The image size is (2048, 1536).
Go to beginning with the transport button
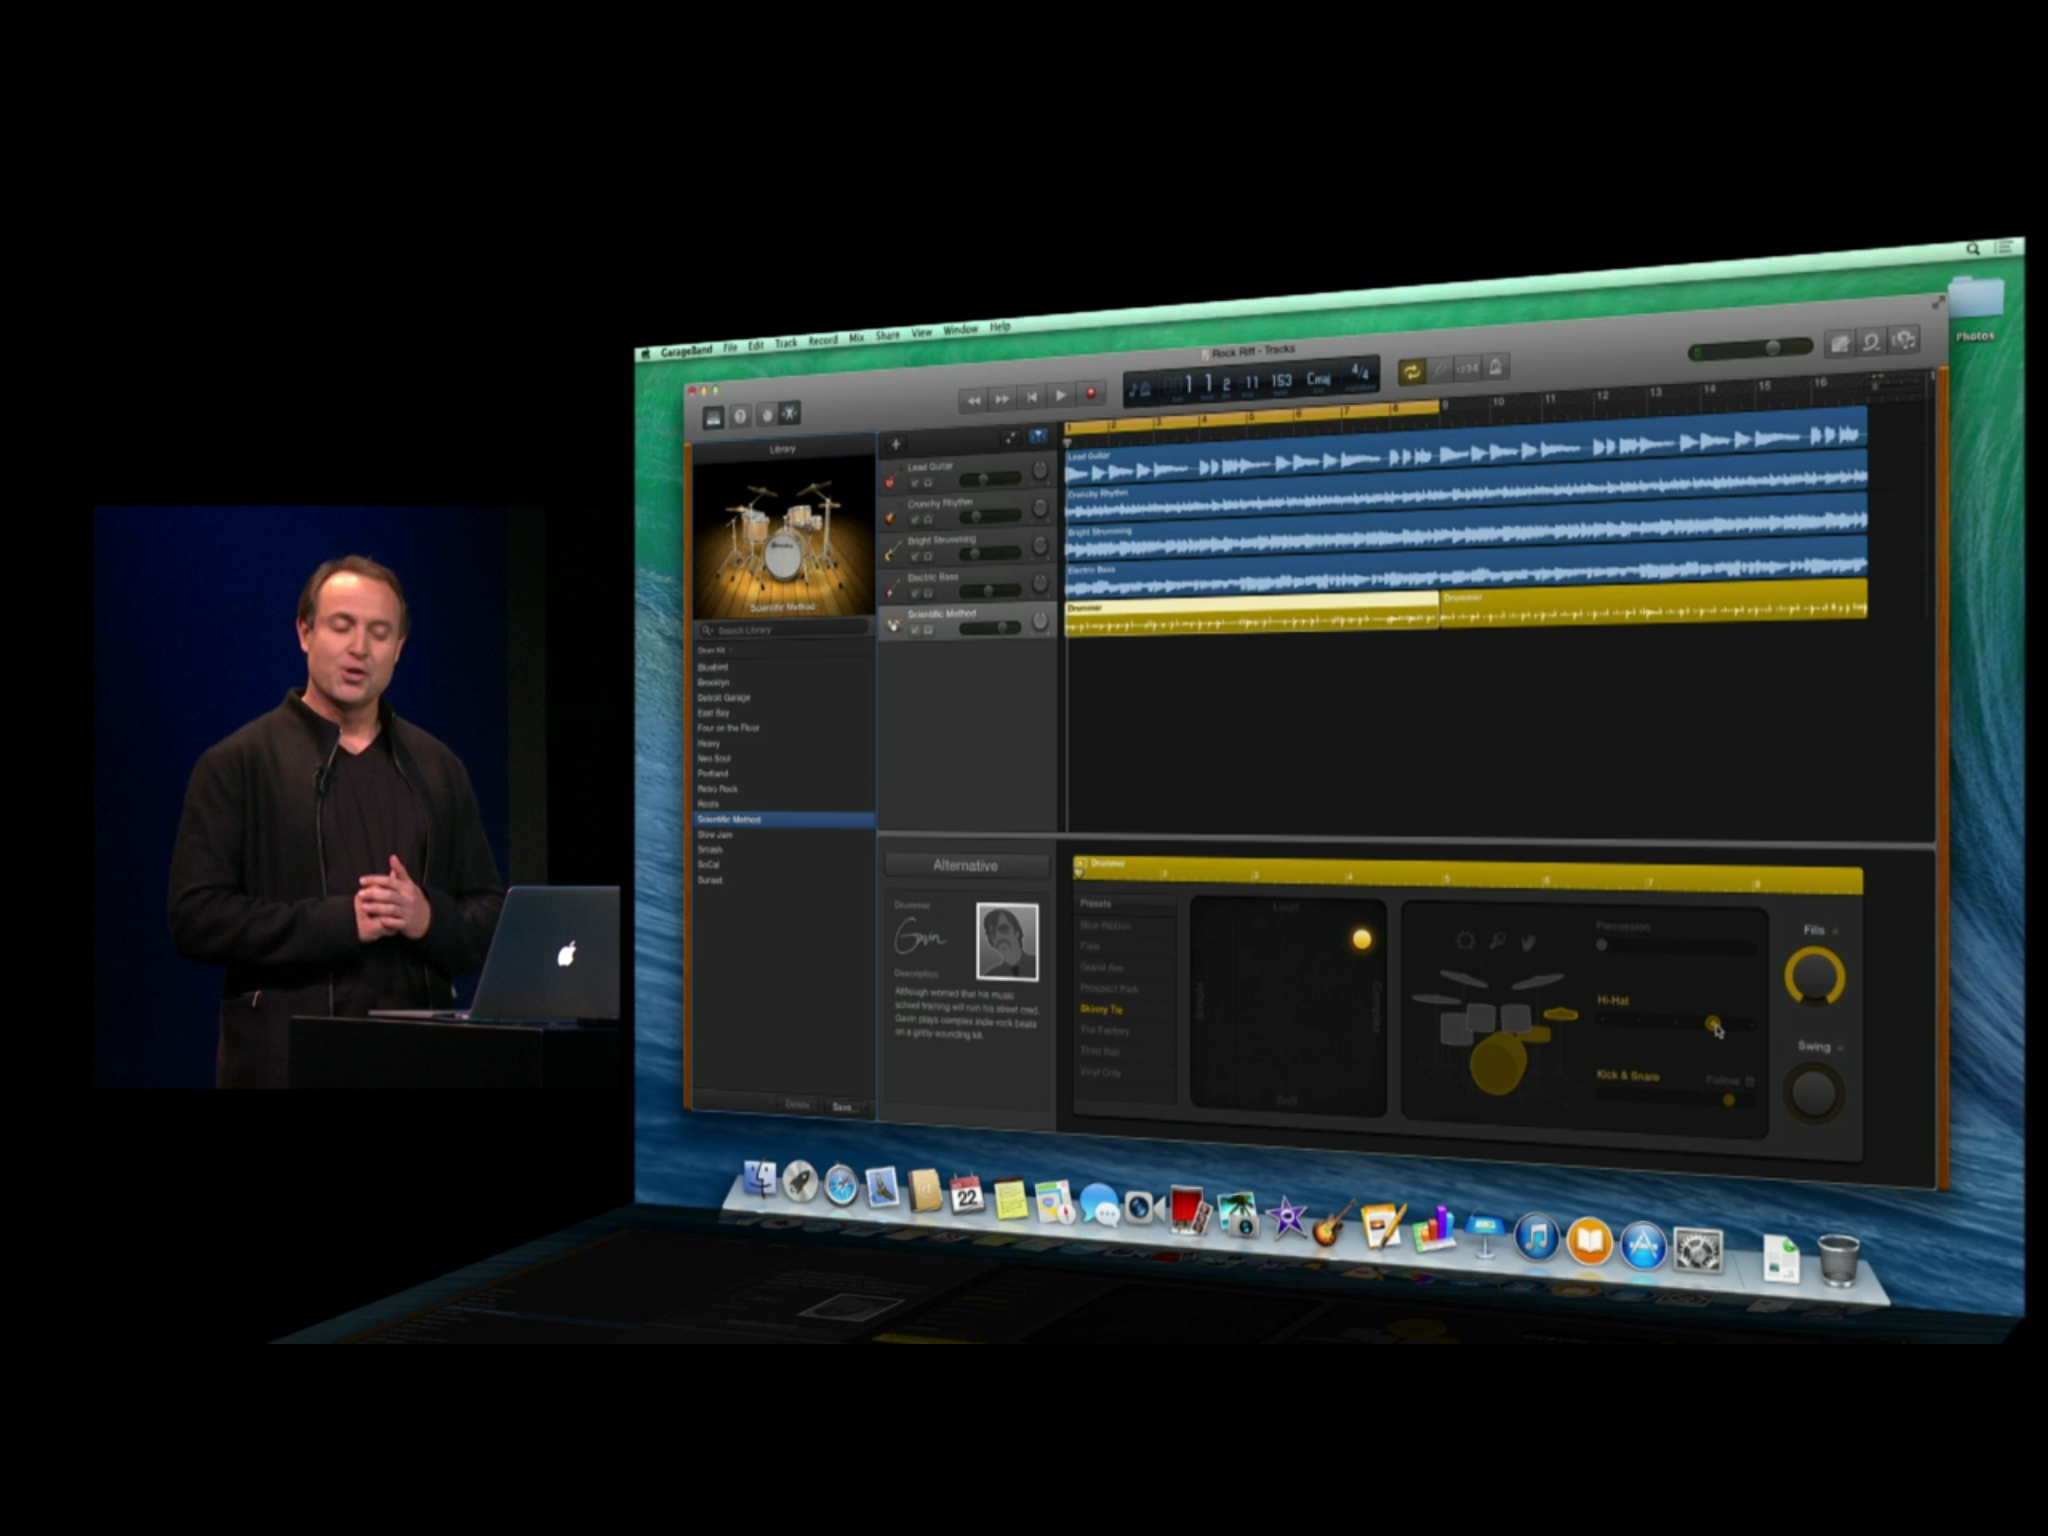[x=1031, y=397]
